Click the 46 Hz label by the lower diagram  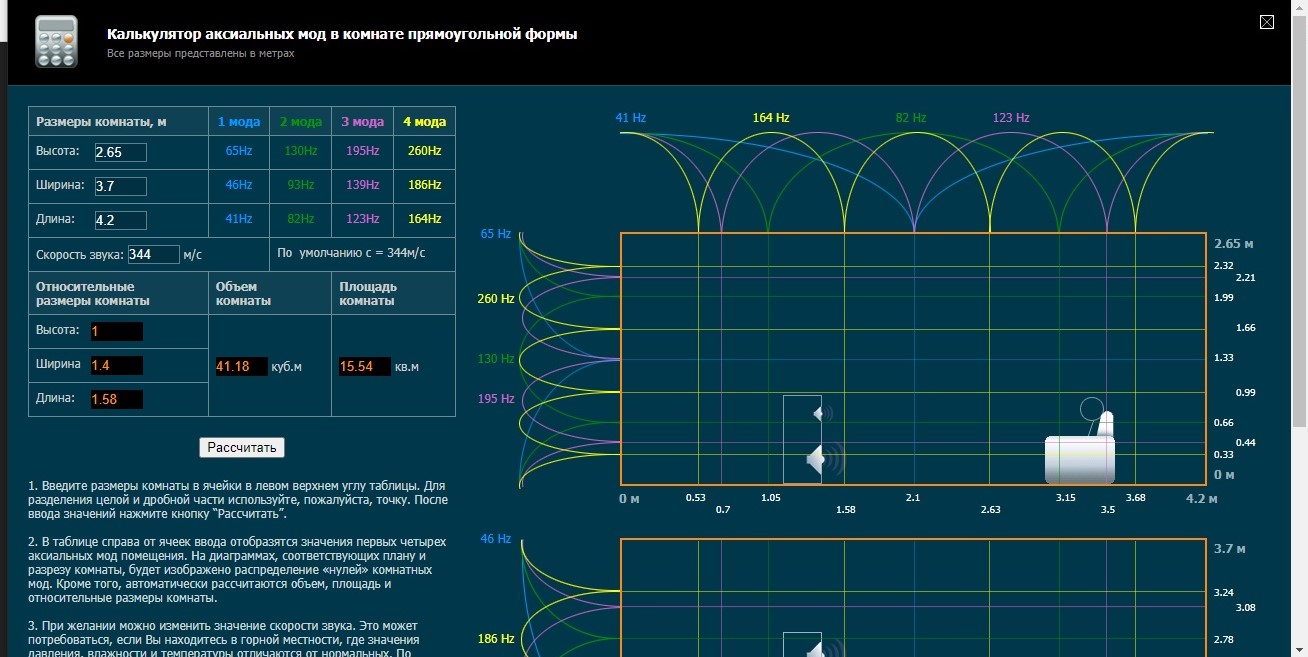[x=496, y=539]
